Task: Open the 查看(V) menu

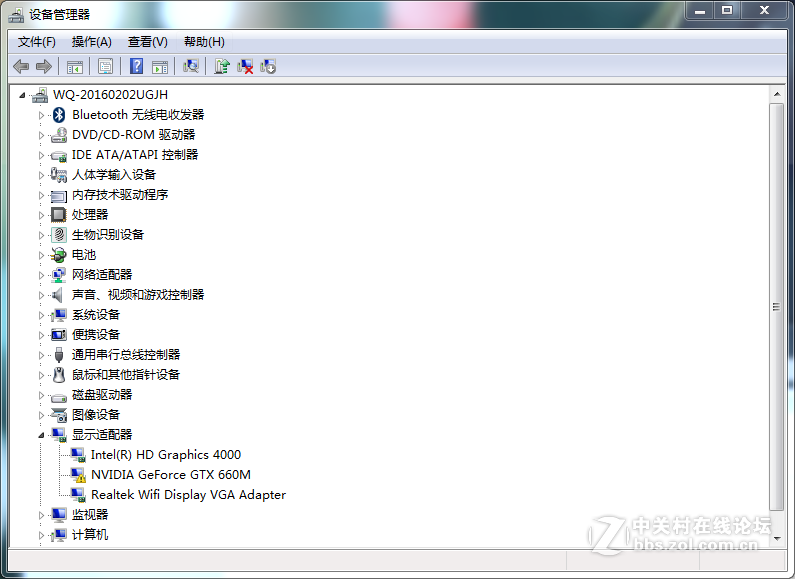Action: pyautogui.click(x=148, y=42)
